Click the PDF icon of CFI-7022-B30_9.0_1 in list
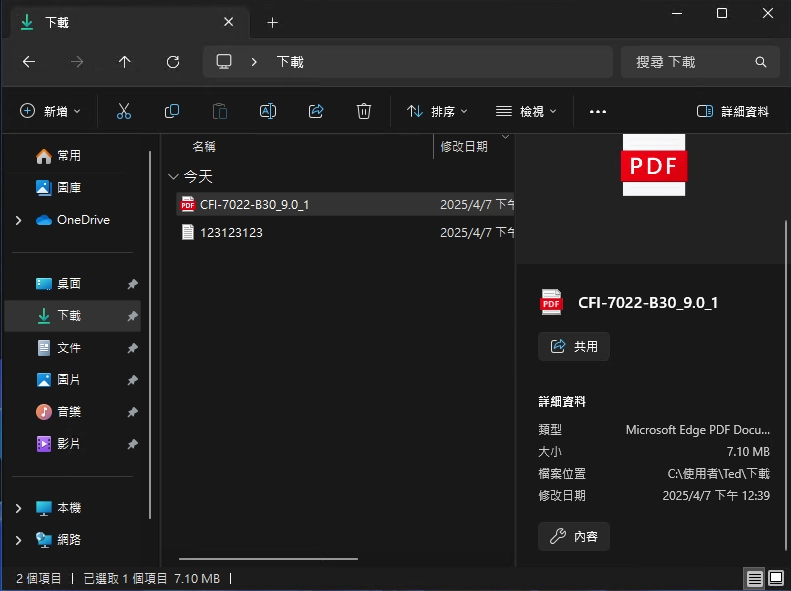Image resolution: width=791 pixels, height=591 pixels. point(188,204)
